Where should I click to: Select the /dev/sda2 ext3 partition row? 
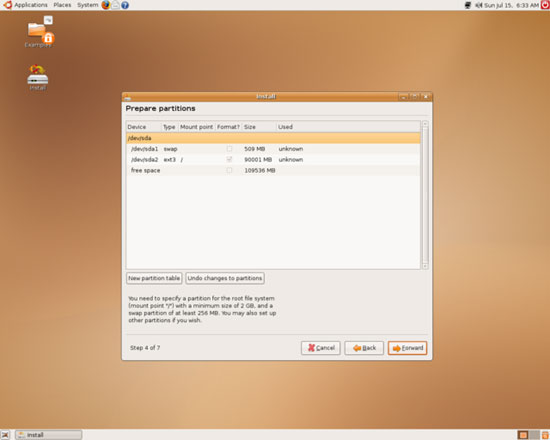coord(273,159)
